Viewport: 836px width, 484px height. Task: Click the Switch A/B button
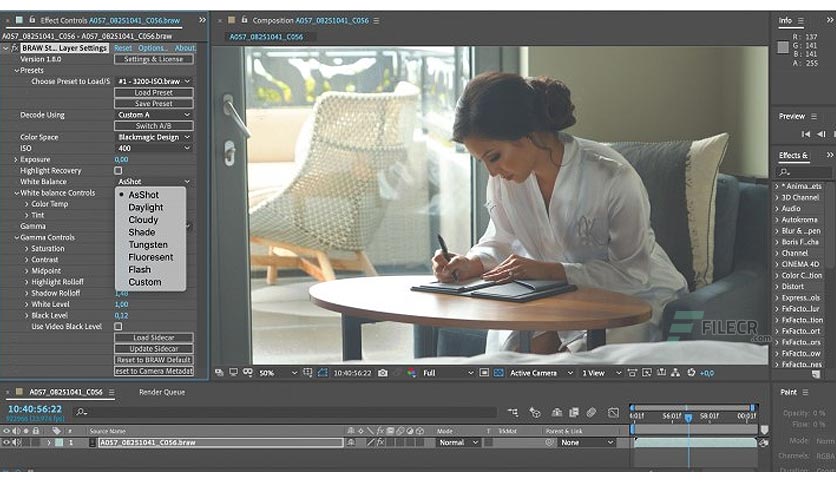click(x=154, y=126)
